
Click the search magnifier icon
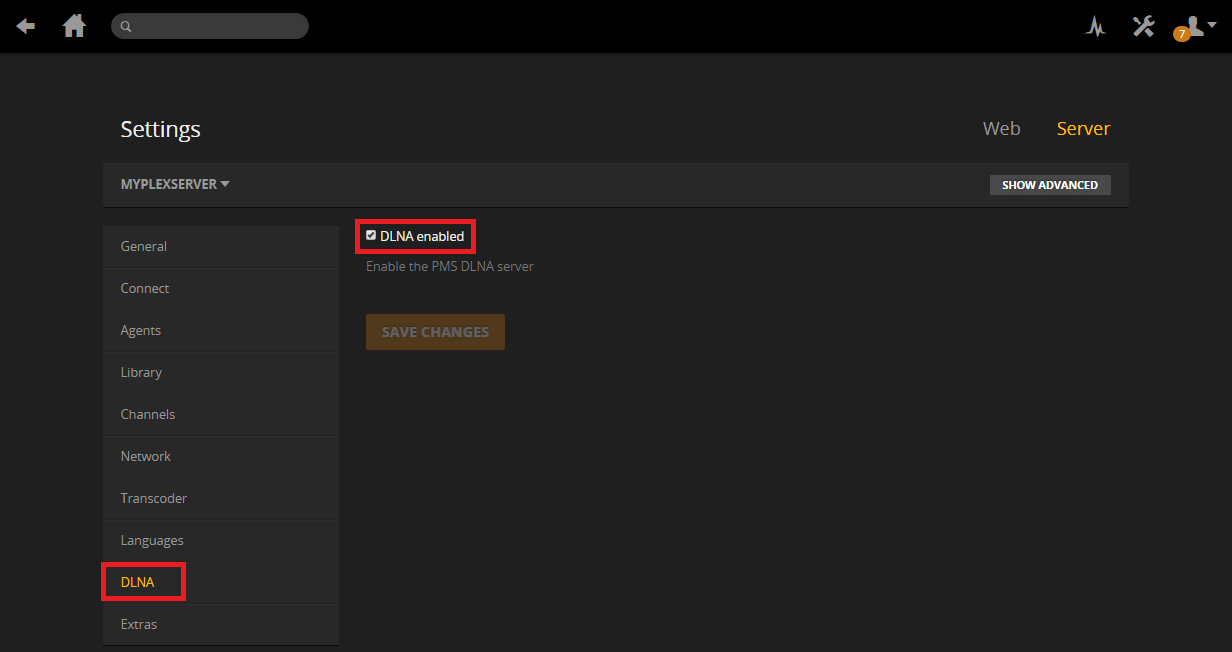point(127,27)
